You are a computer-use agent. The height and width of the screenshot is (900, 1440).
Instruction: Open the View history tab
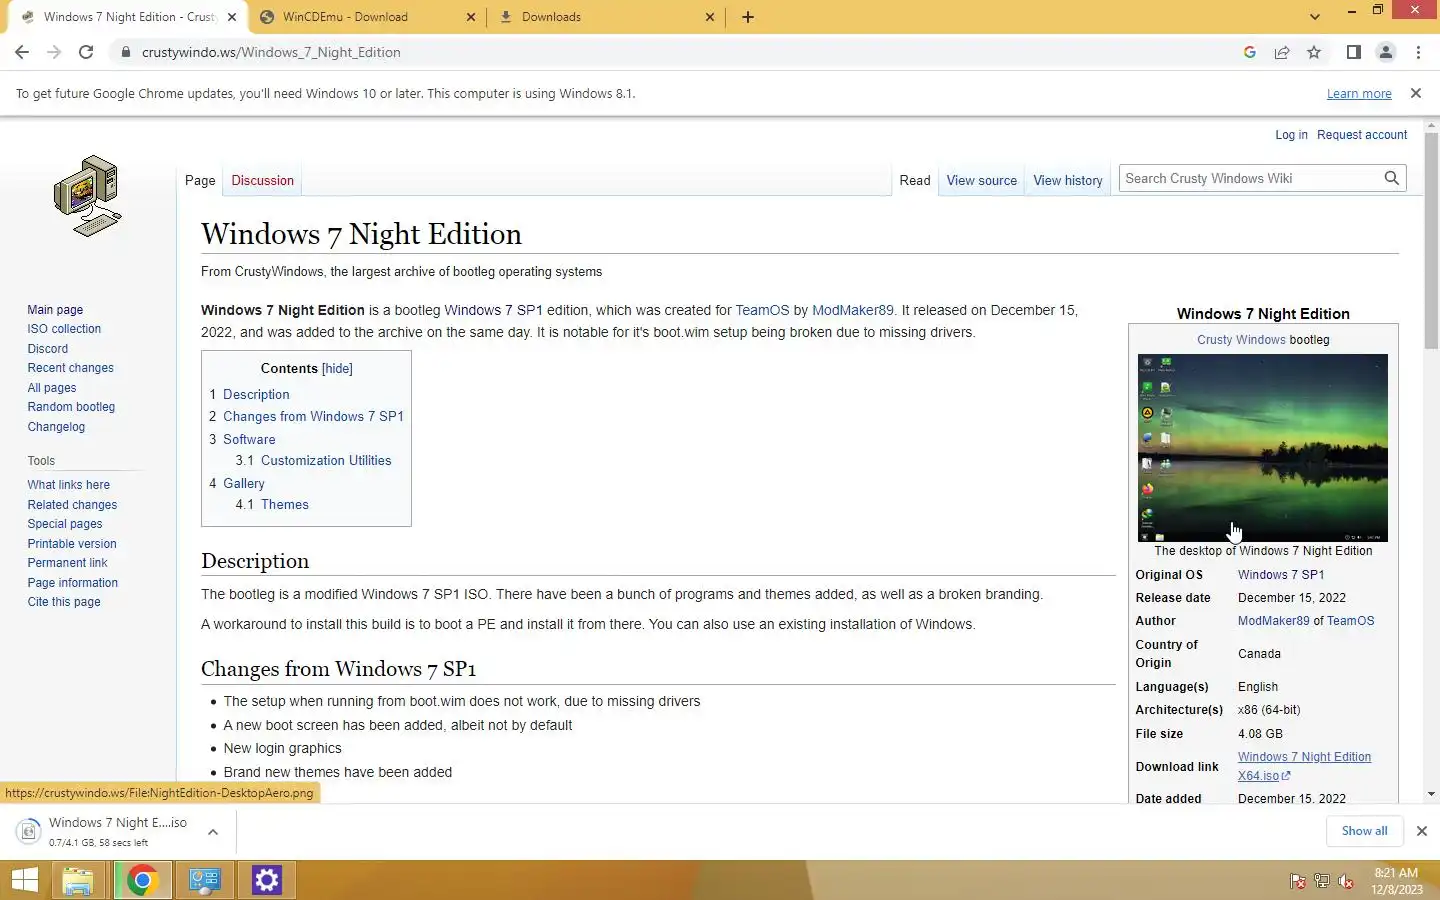[x=1067, y=180]
